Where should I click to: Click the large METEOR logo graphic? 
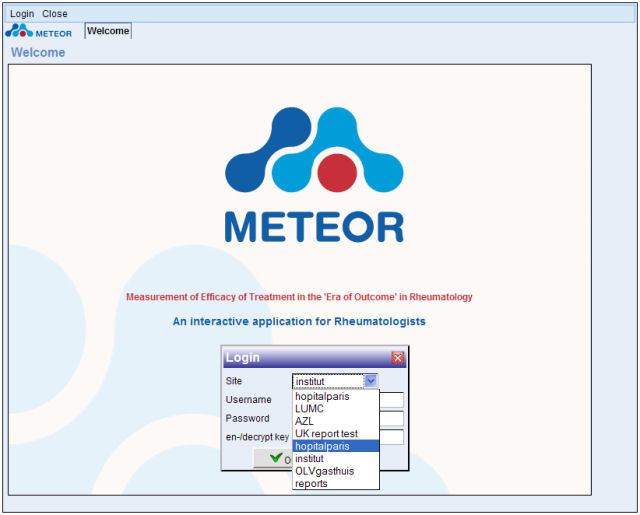coord(314,175)
